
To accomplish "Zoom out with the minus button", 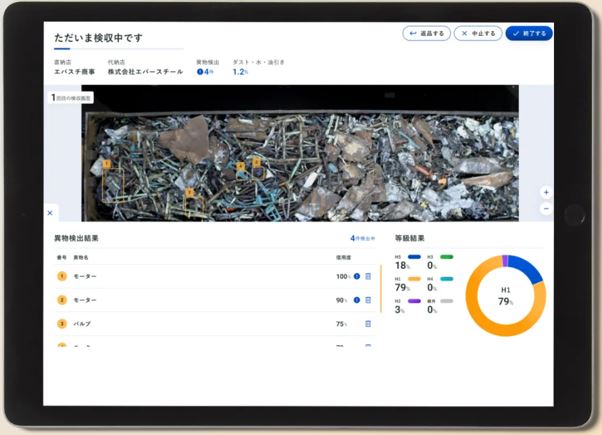I will (546, 209).
